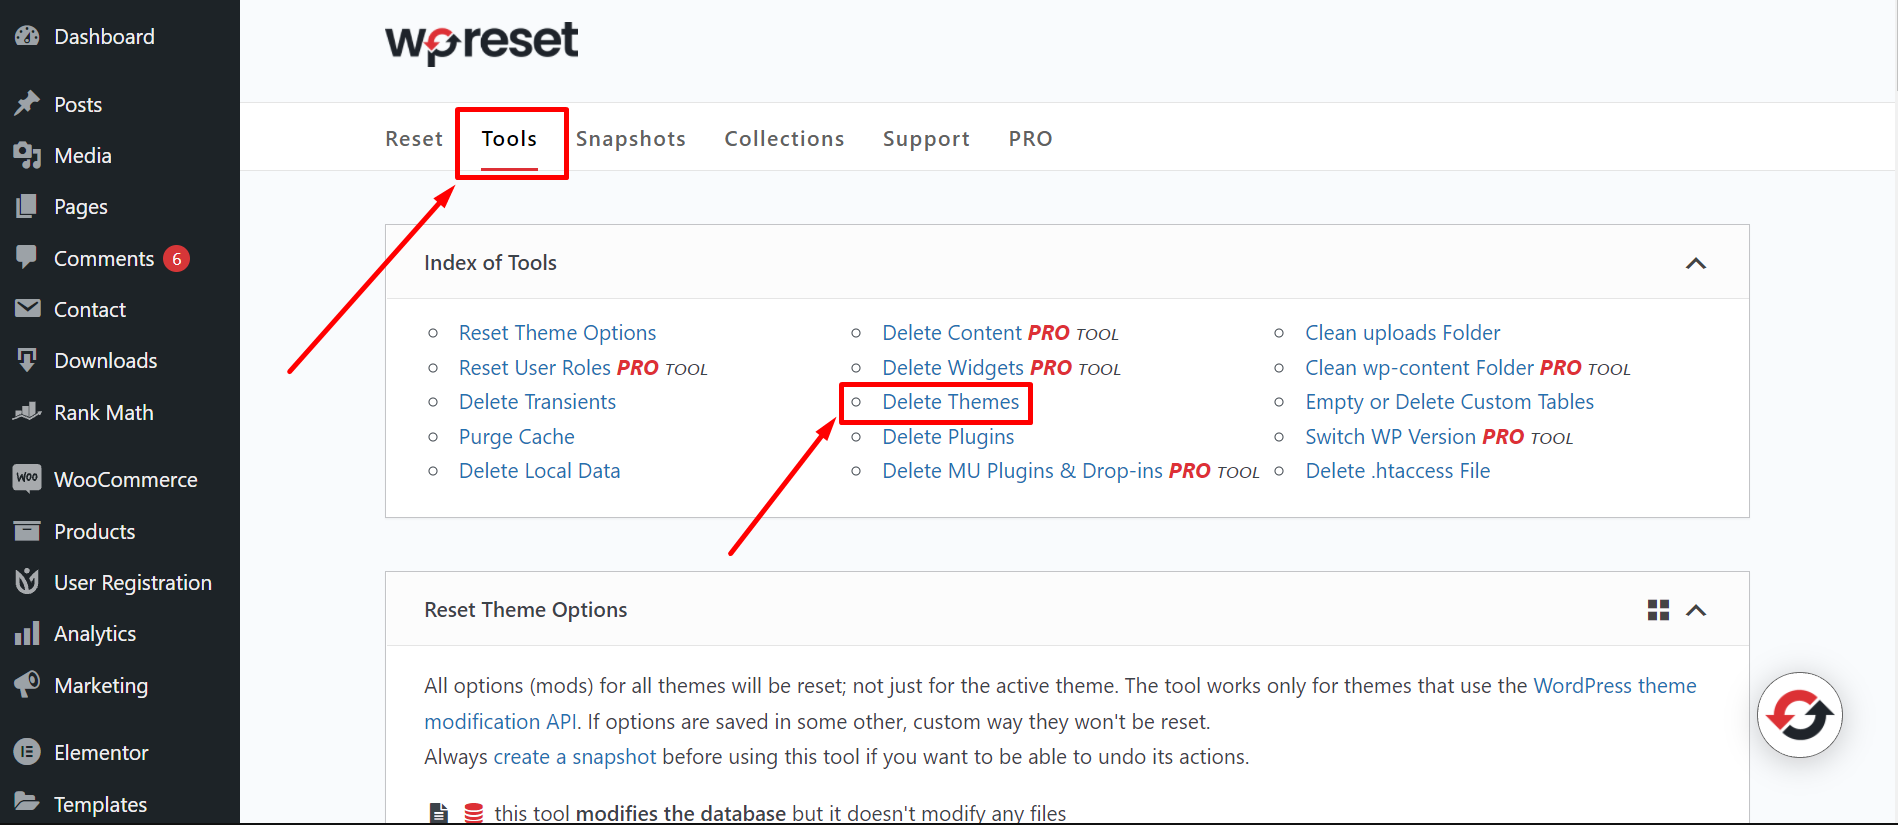This screenshot has width=1898, height=825.
Task: Click Switch WP Version link
Action: [1390, 437]
